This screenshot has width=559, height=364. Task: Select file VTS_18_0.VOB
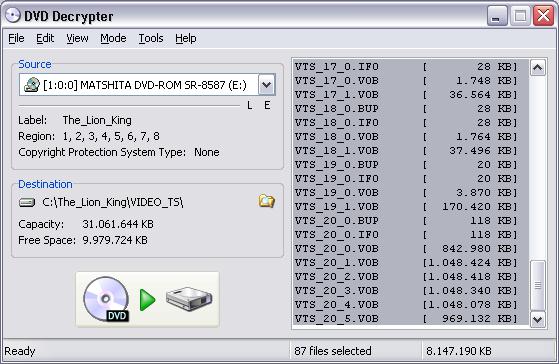point(411,137)
